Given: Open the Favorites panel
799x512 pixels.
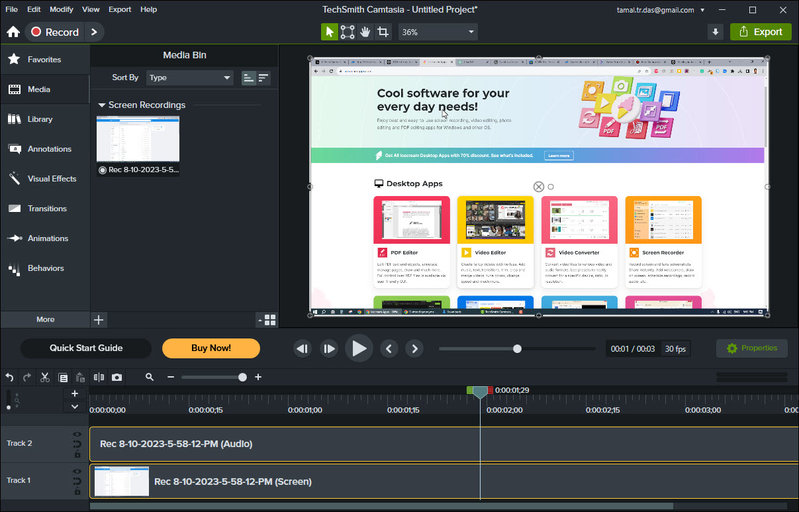Looking at the screenshot, I should tap(45, 60).
